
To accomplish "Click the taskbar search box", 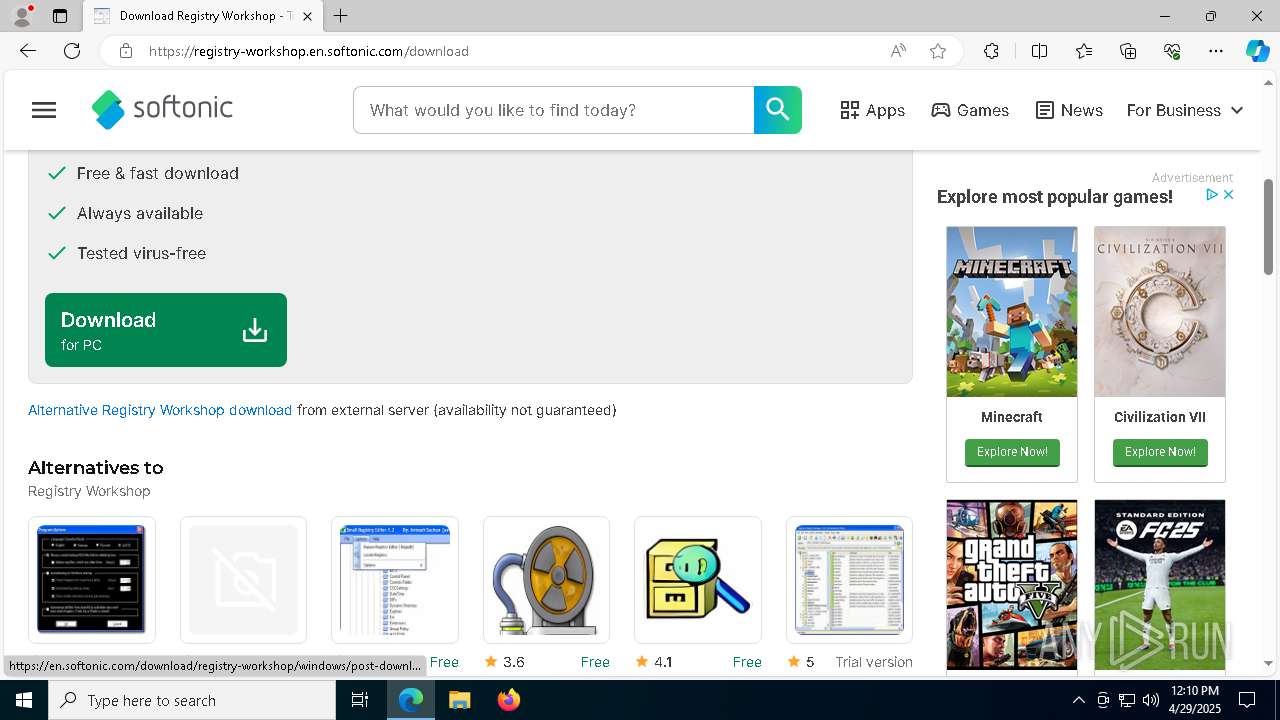I will pos(192,700).
